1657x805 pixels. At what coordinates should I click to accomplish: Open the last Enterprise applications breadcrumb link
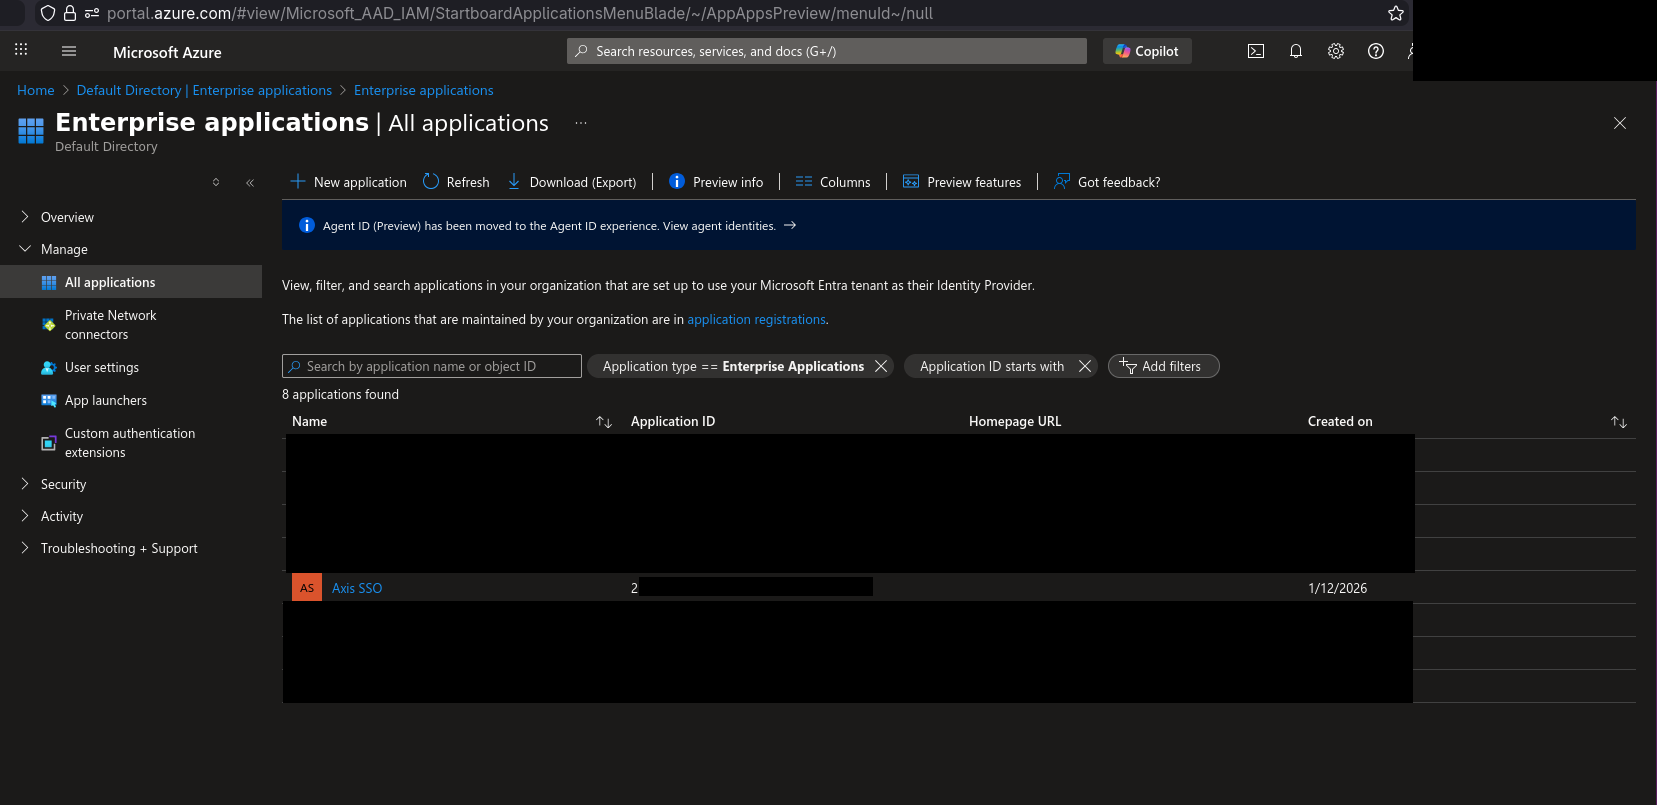click(x=424, y=90)
